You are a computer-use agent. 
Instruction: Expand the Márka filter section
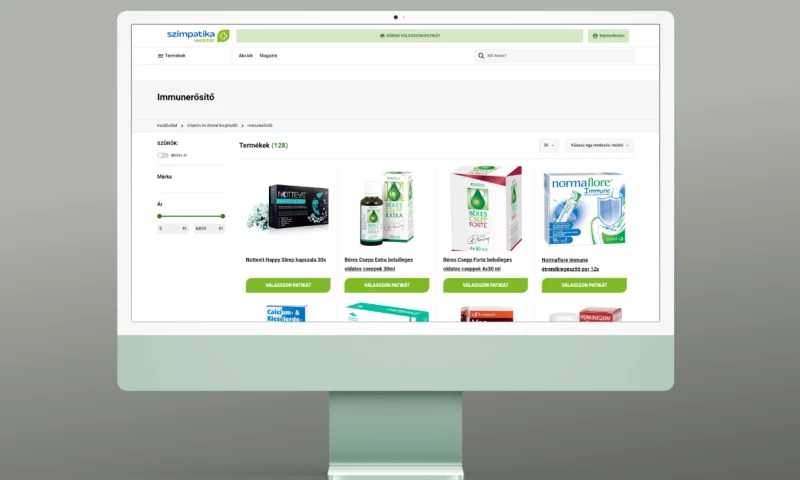pyautogui.click(x=164, y=176)
